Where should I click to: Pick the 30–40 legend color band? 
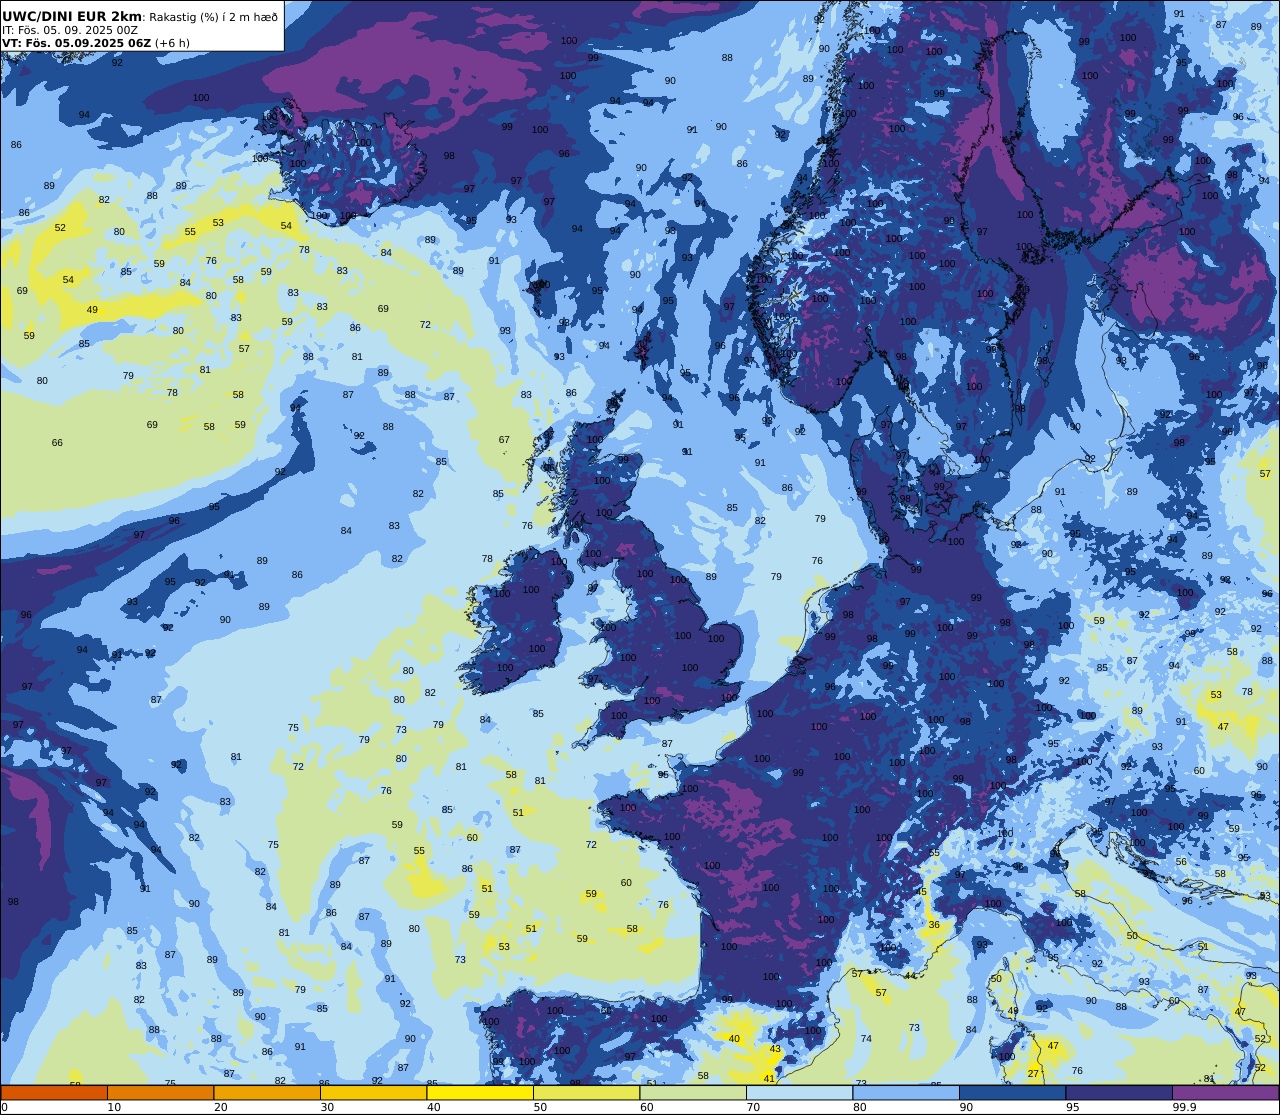pyautogui.click(x=373, y=1092)
